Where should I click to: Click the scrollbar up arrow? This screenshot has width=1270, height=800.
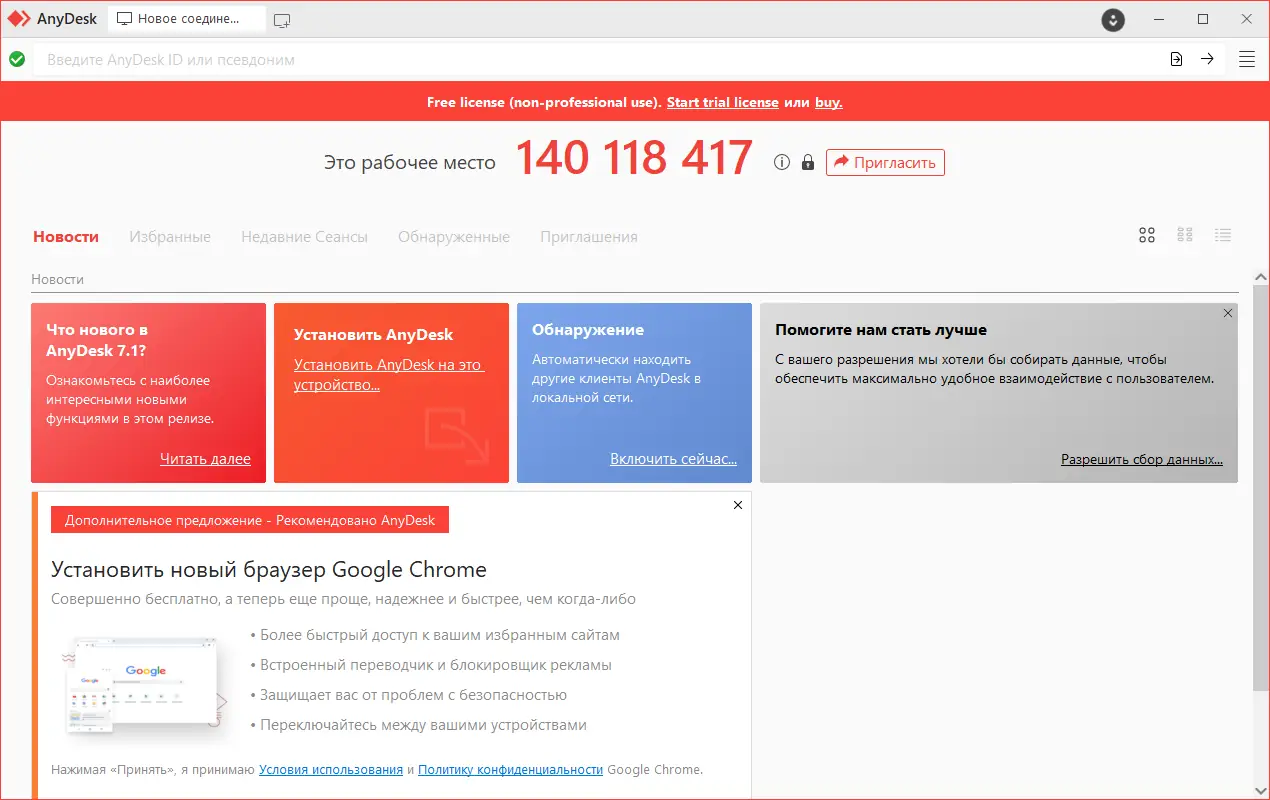[1260, 276]
